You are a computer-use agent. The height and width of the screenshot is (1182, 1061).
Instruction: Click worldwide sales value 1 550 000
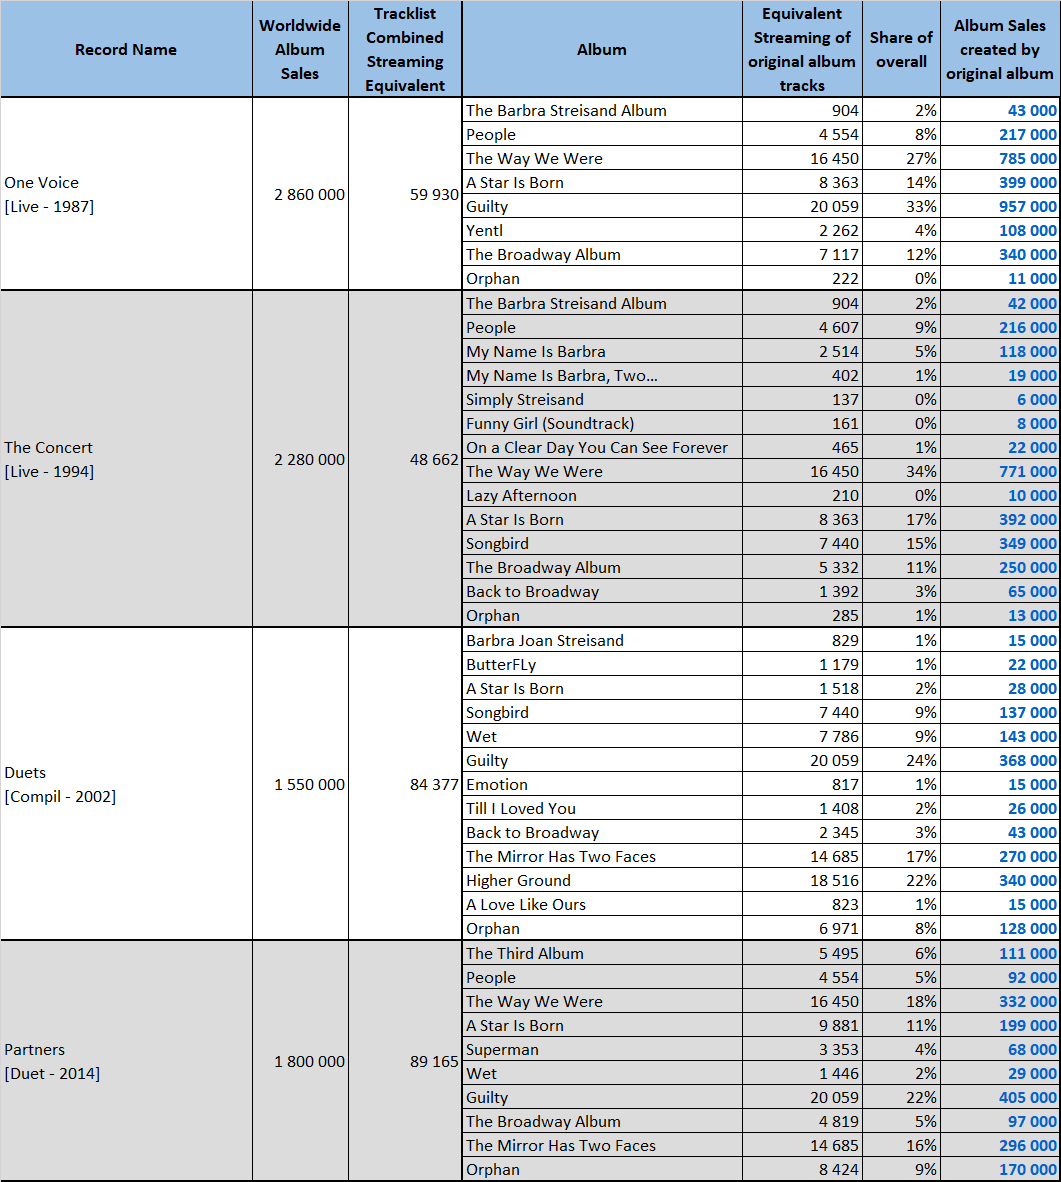click(300, 784)
